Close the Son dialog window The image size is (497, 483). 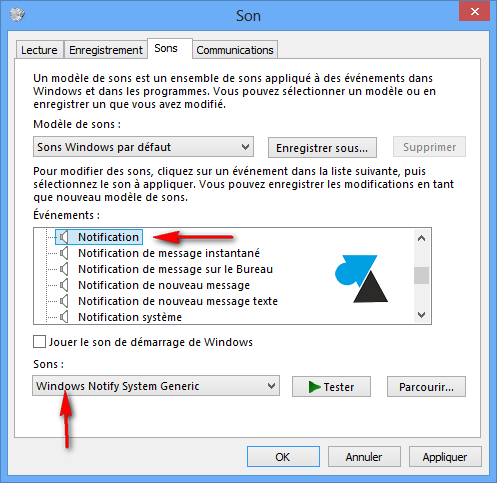[474, 12]
